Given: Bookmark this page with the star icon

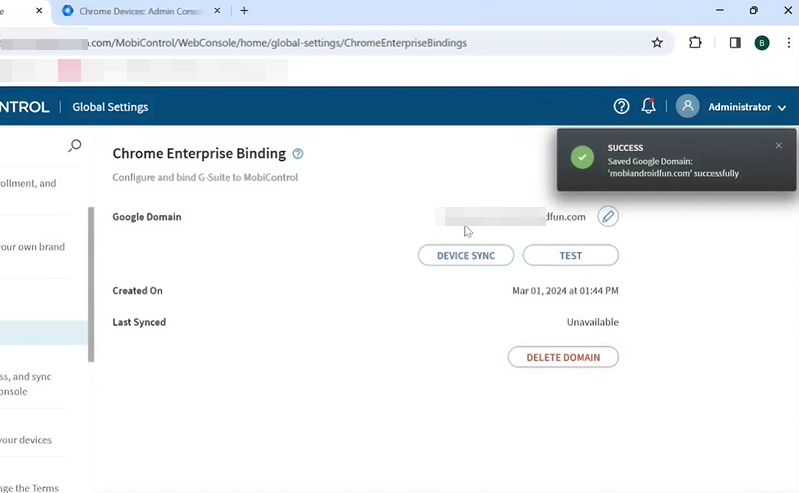Looking at the screenshot, I should 657,43.
